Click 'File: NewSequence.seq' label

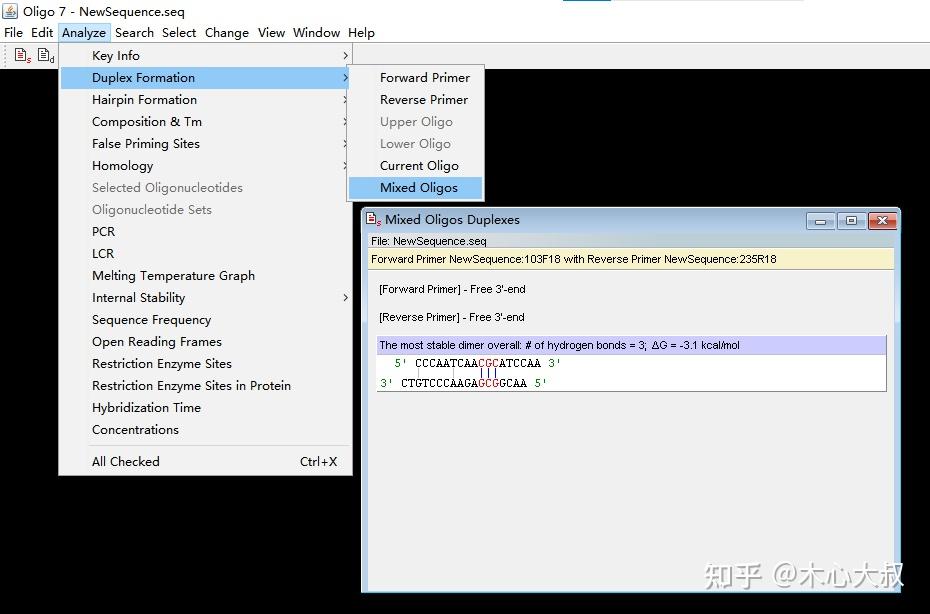click(428, 241)
